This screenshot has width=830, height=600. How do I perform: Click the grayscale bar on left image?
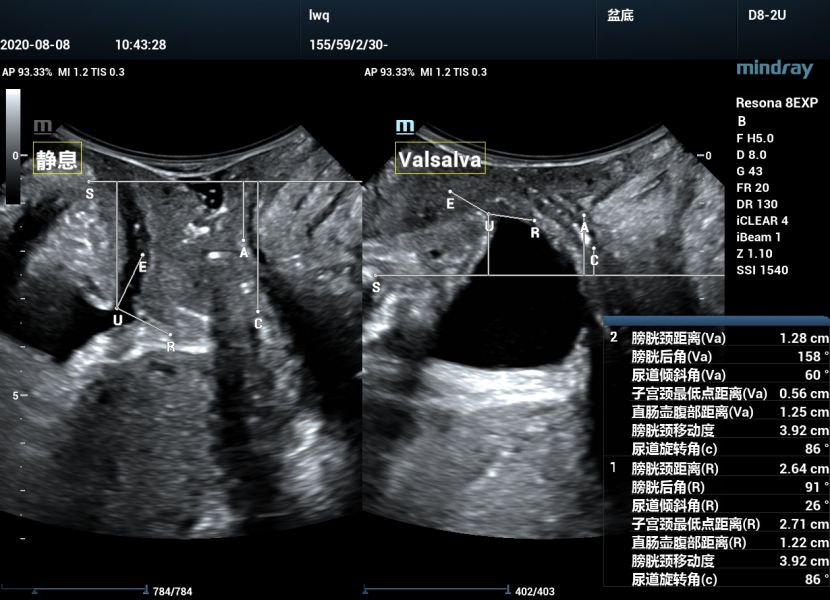13,145
